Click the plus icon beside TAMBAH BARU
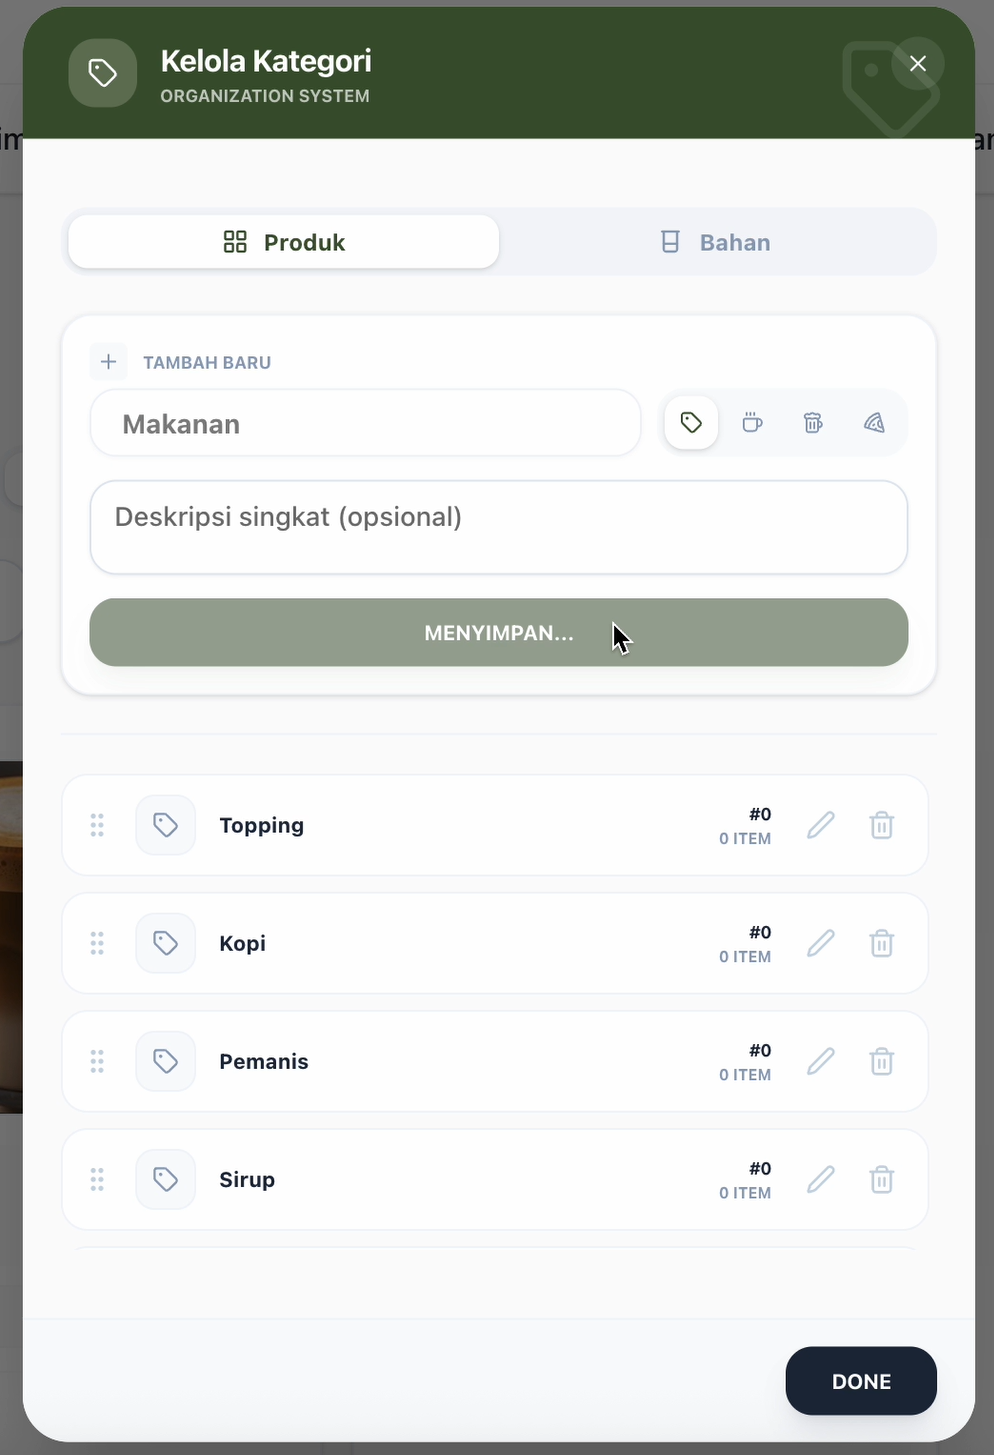This screenshot has width=994, height=1455. [108, 361]
